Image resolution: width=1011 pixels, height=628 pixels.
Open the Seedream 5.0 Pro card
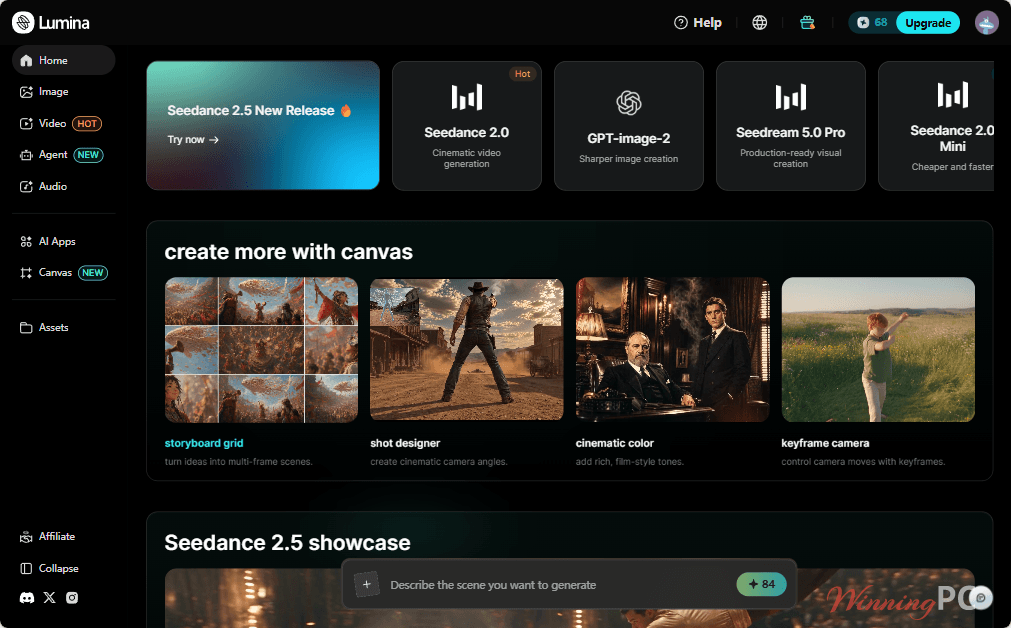(x=790, y=126)
